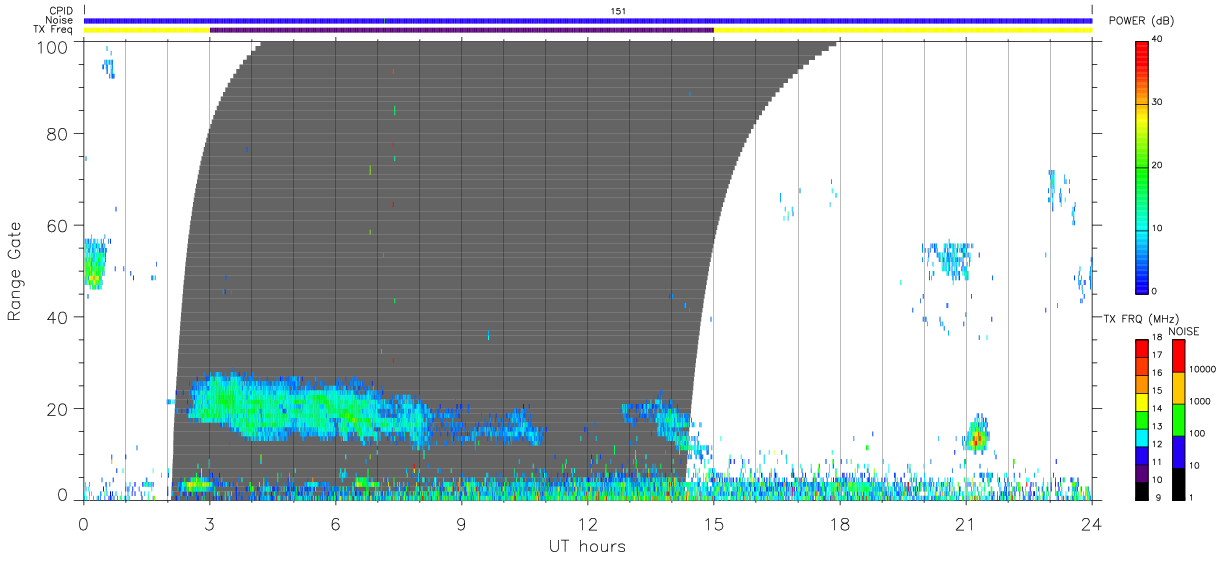Click the Range Gate axis title

click(x=15, y=271)
